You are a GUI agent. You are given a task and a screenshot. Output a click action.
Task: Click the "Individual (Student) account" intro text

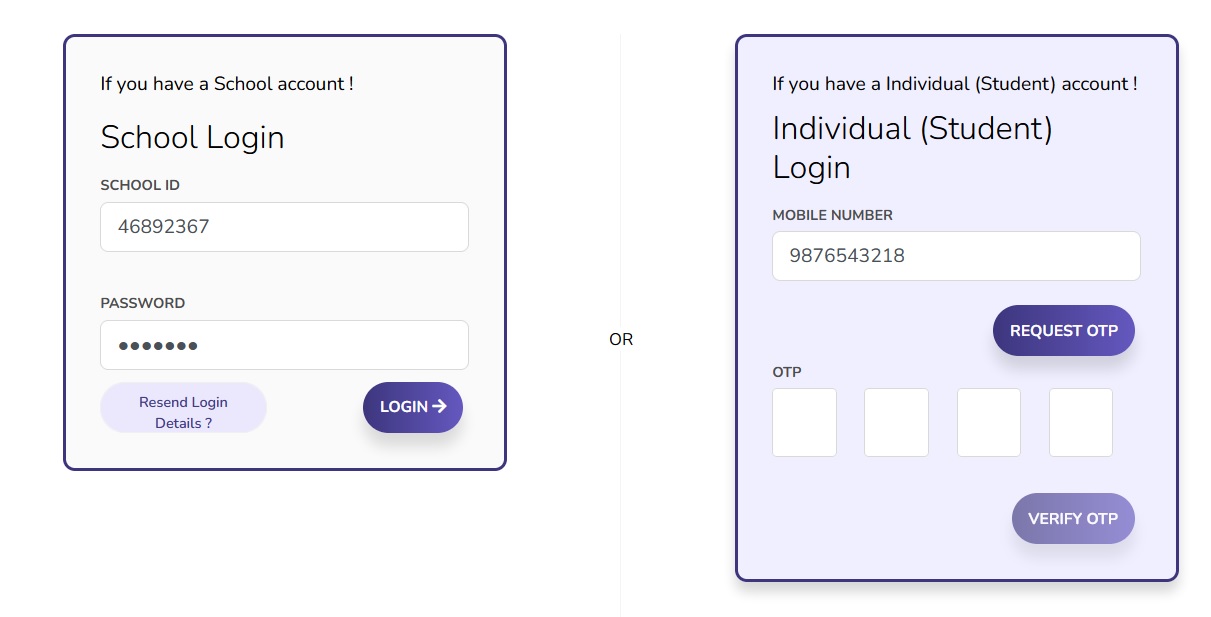[x=954, y=84]
